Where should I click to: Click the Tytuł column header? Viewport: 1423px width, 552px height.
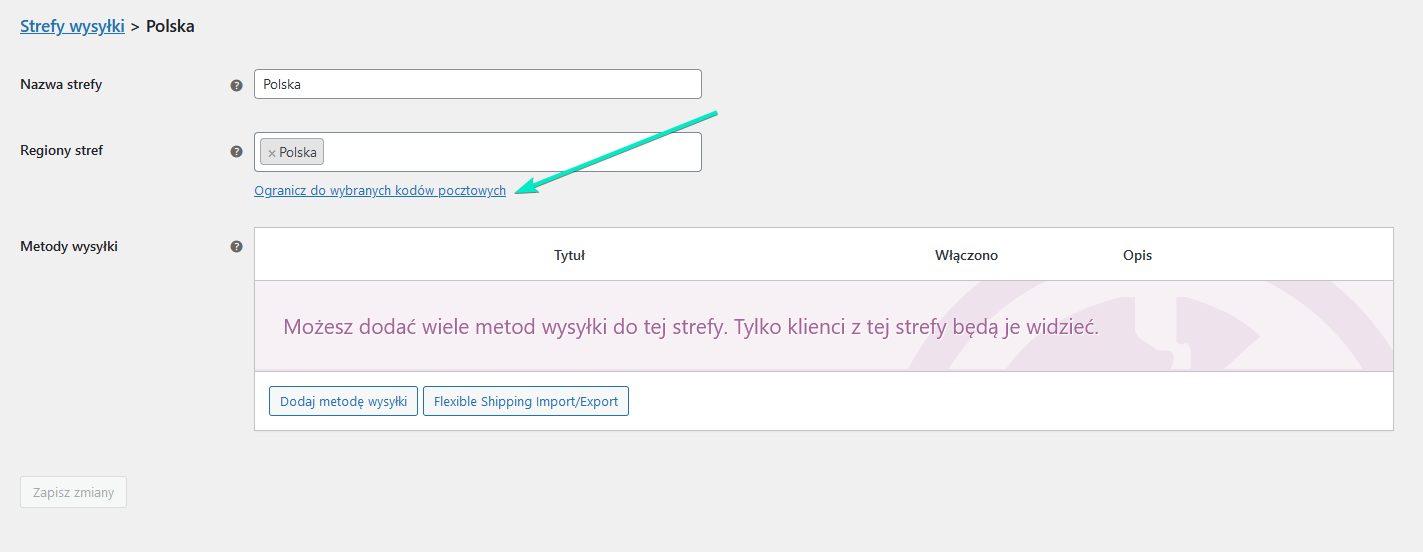point(569,255)
